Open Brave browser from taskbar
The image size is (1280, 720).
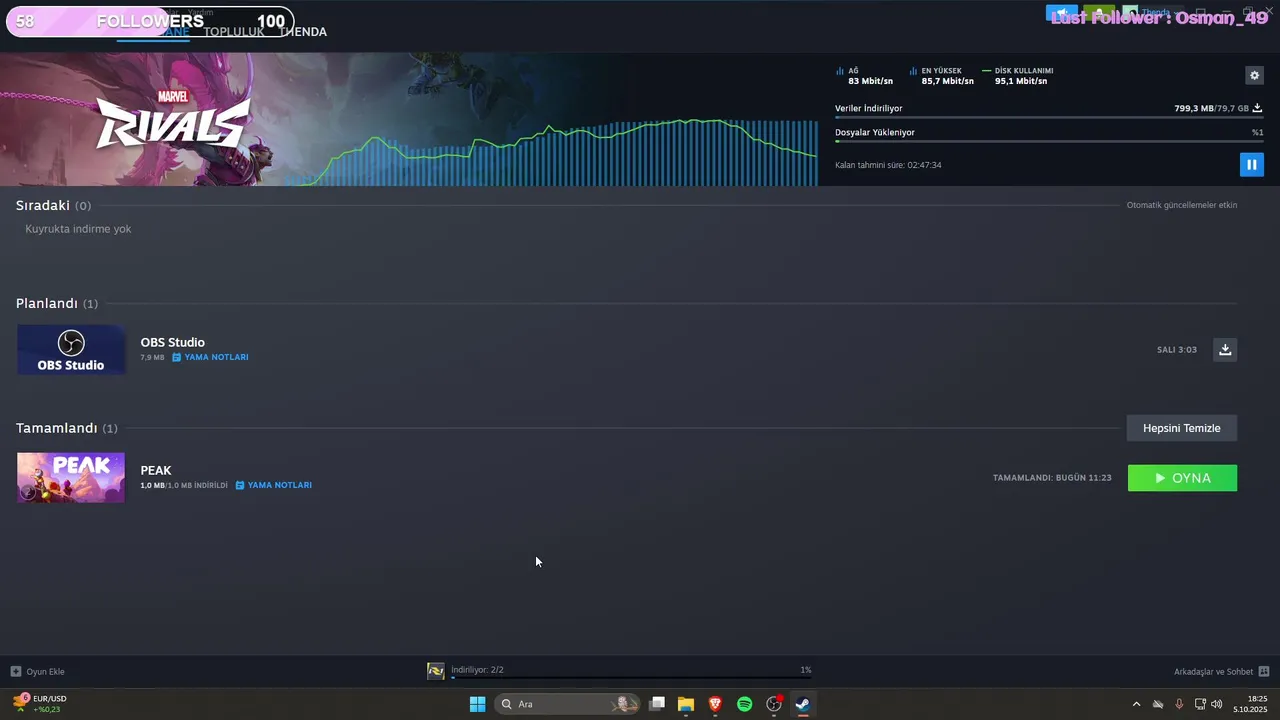[715, 704]
